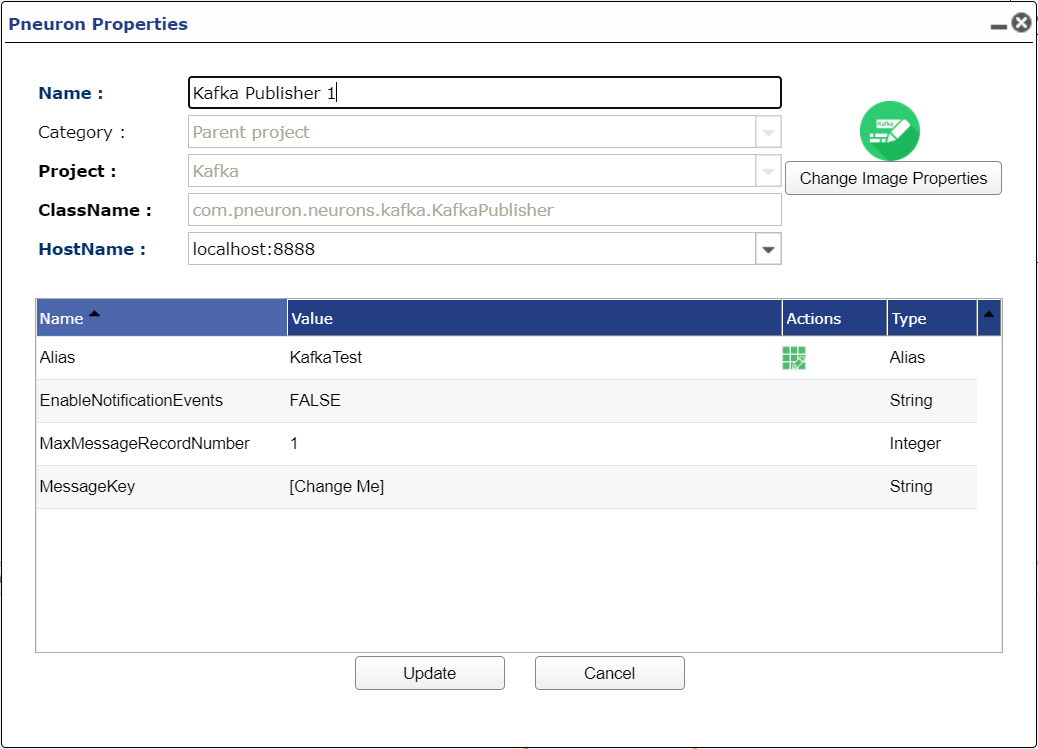Click the Name : form label

pyautogui.click(x=71, y=93)
